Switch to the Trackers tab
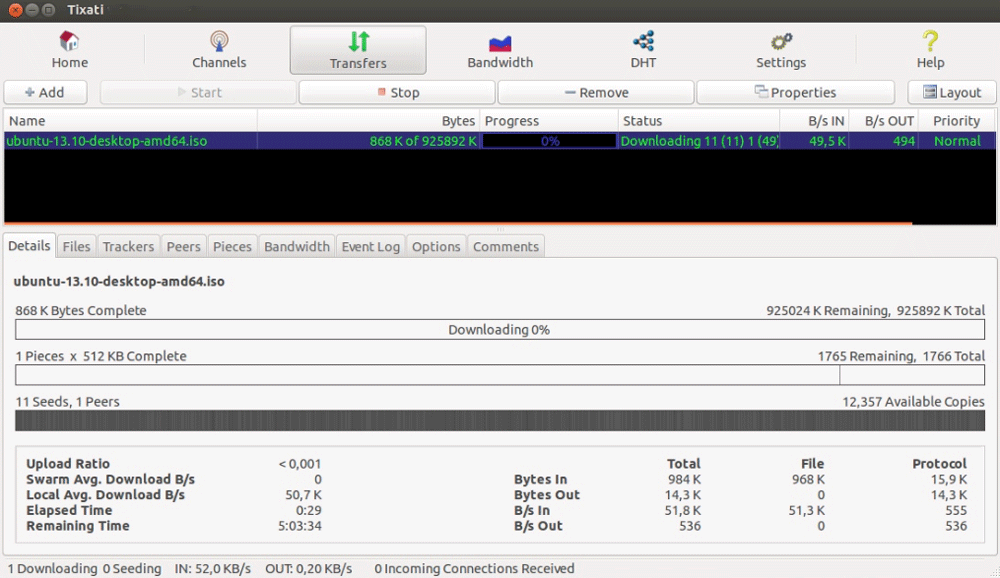Screen dimensions: 1000x578 tap(128, 247)
